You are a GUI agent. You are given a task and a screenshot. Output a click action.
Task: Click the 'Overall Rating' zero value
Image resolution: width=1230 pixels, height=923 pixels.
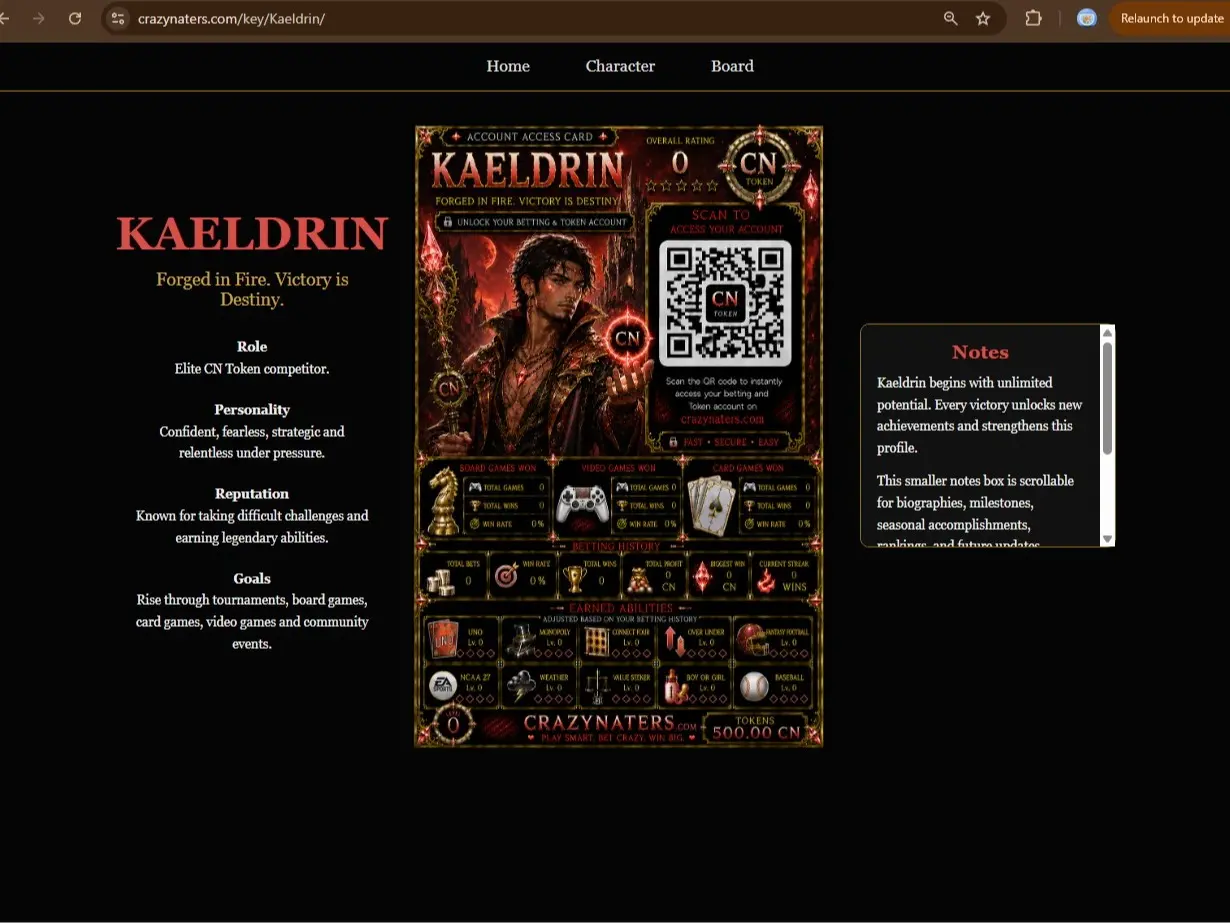coord(680,162)
